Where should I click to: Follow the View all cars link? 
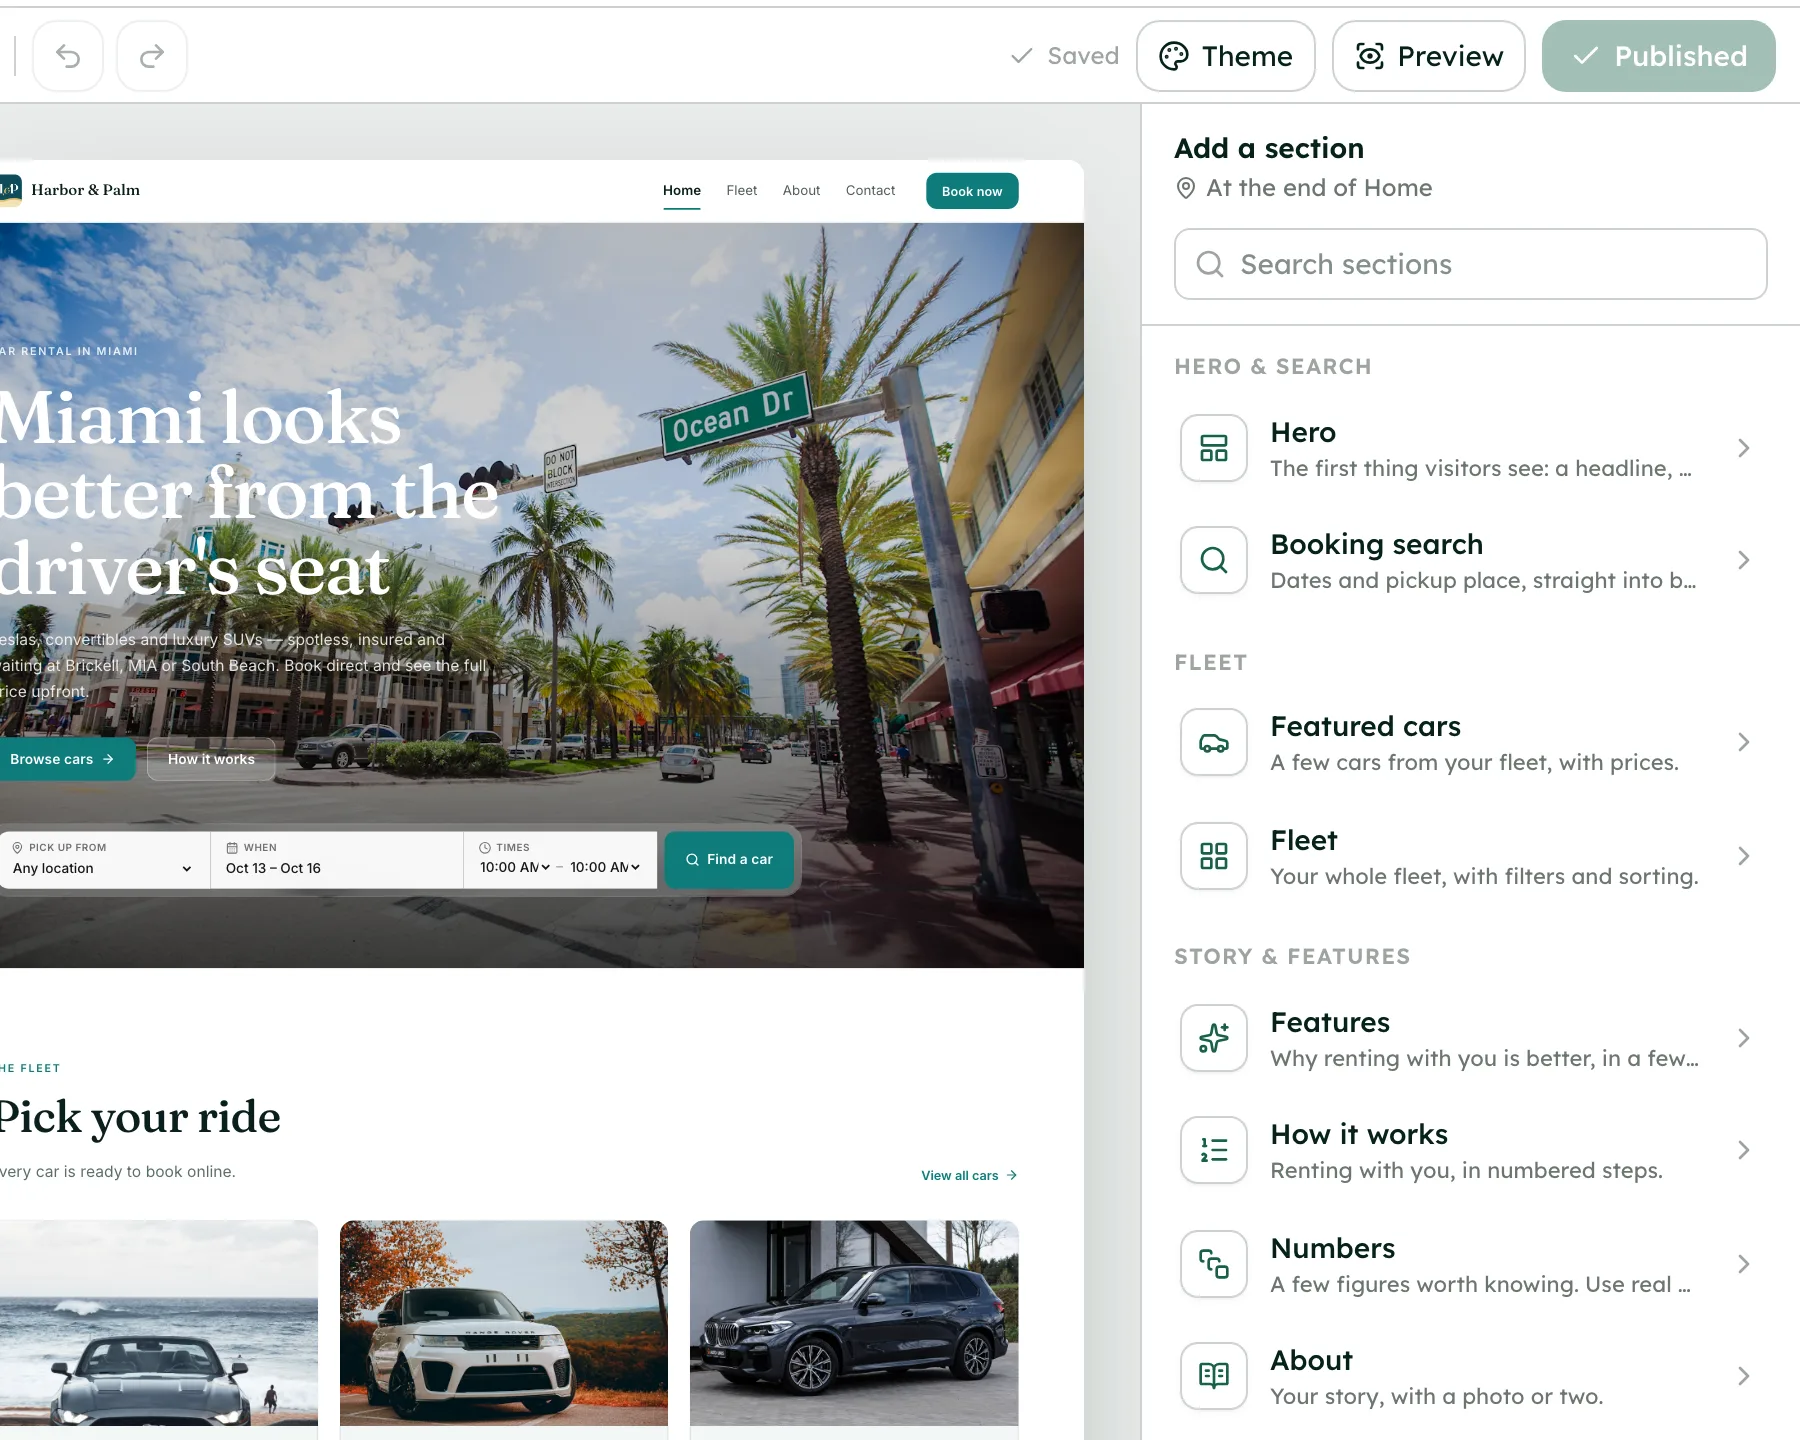tap(969, 1175)
